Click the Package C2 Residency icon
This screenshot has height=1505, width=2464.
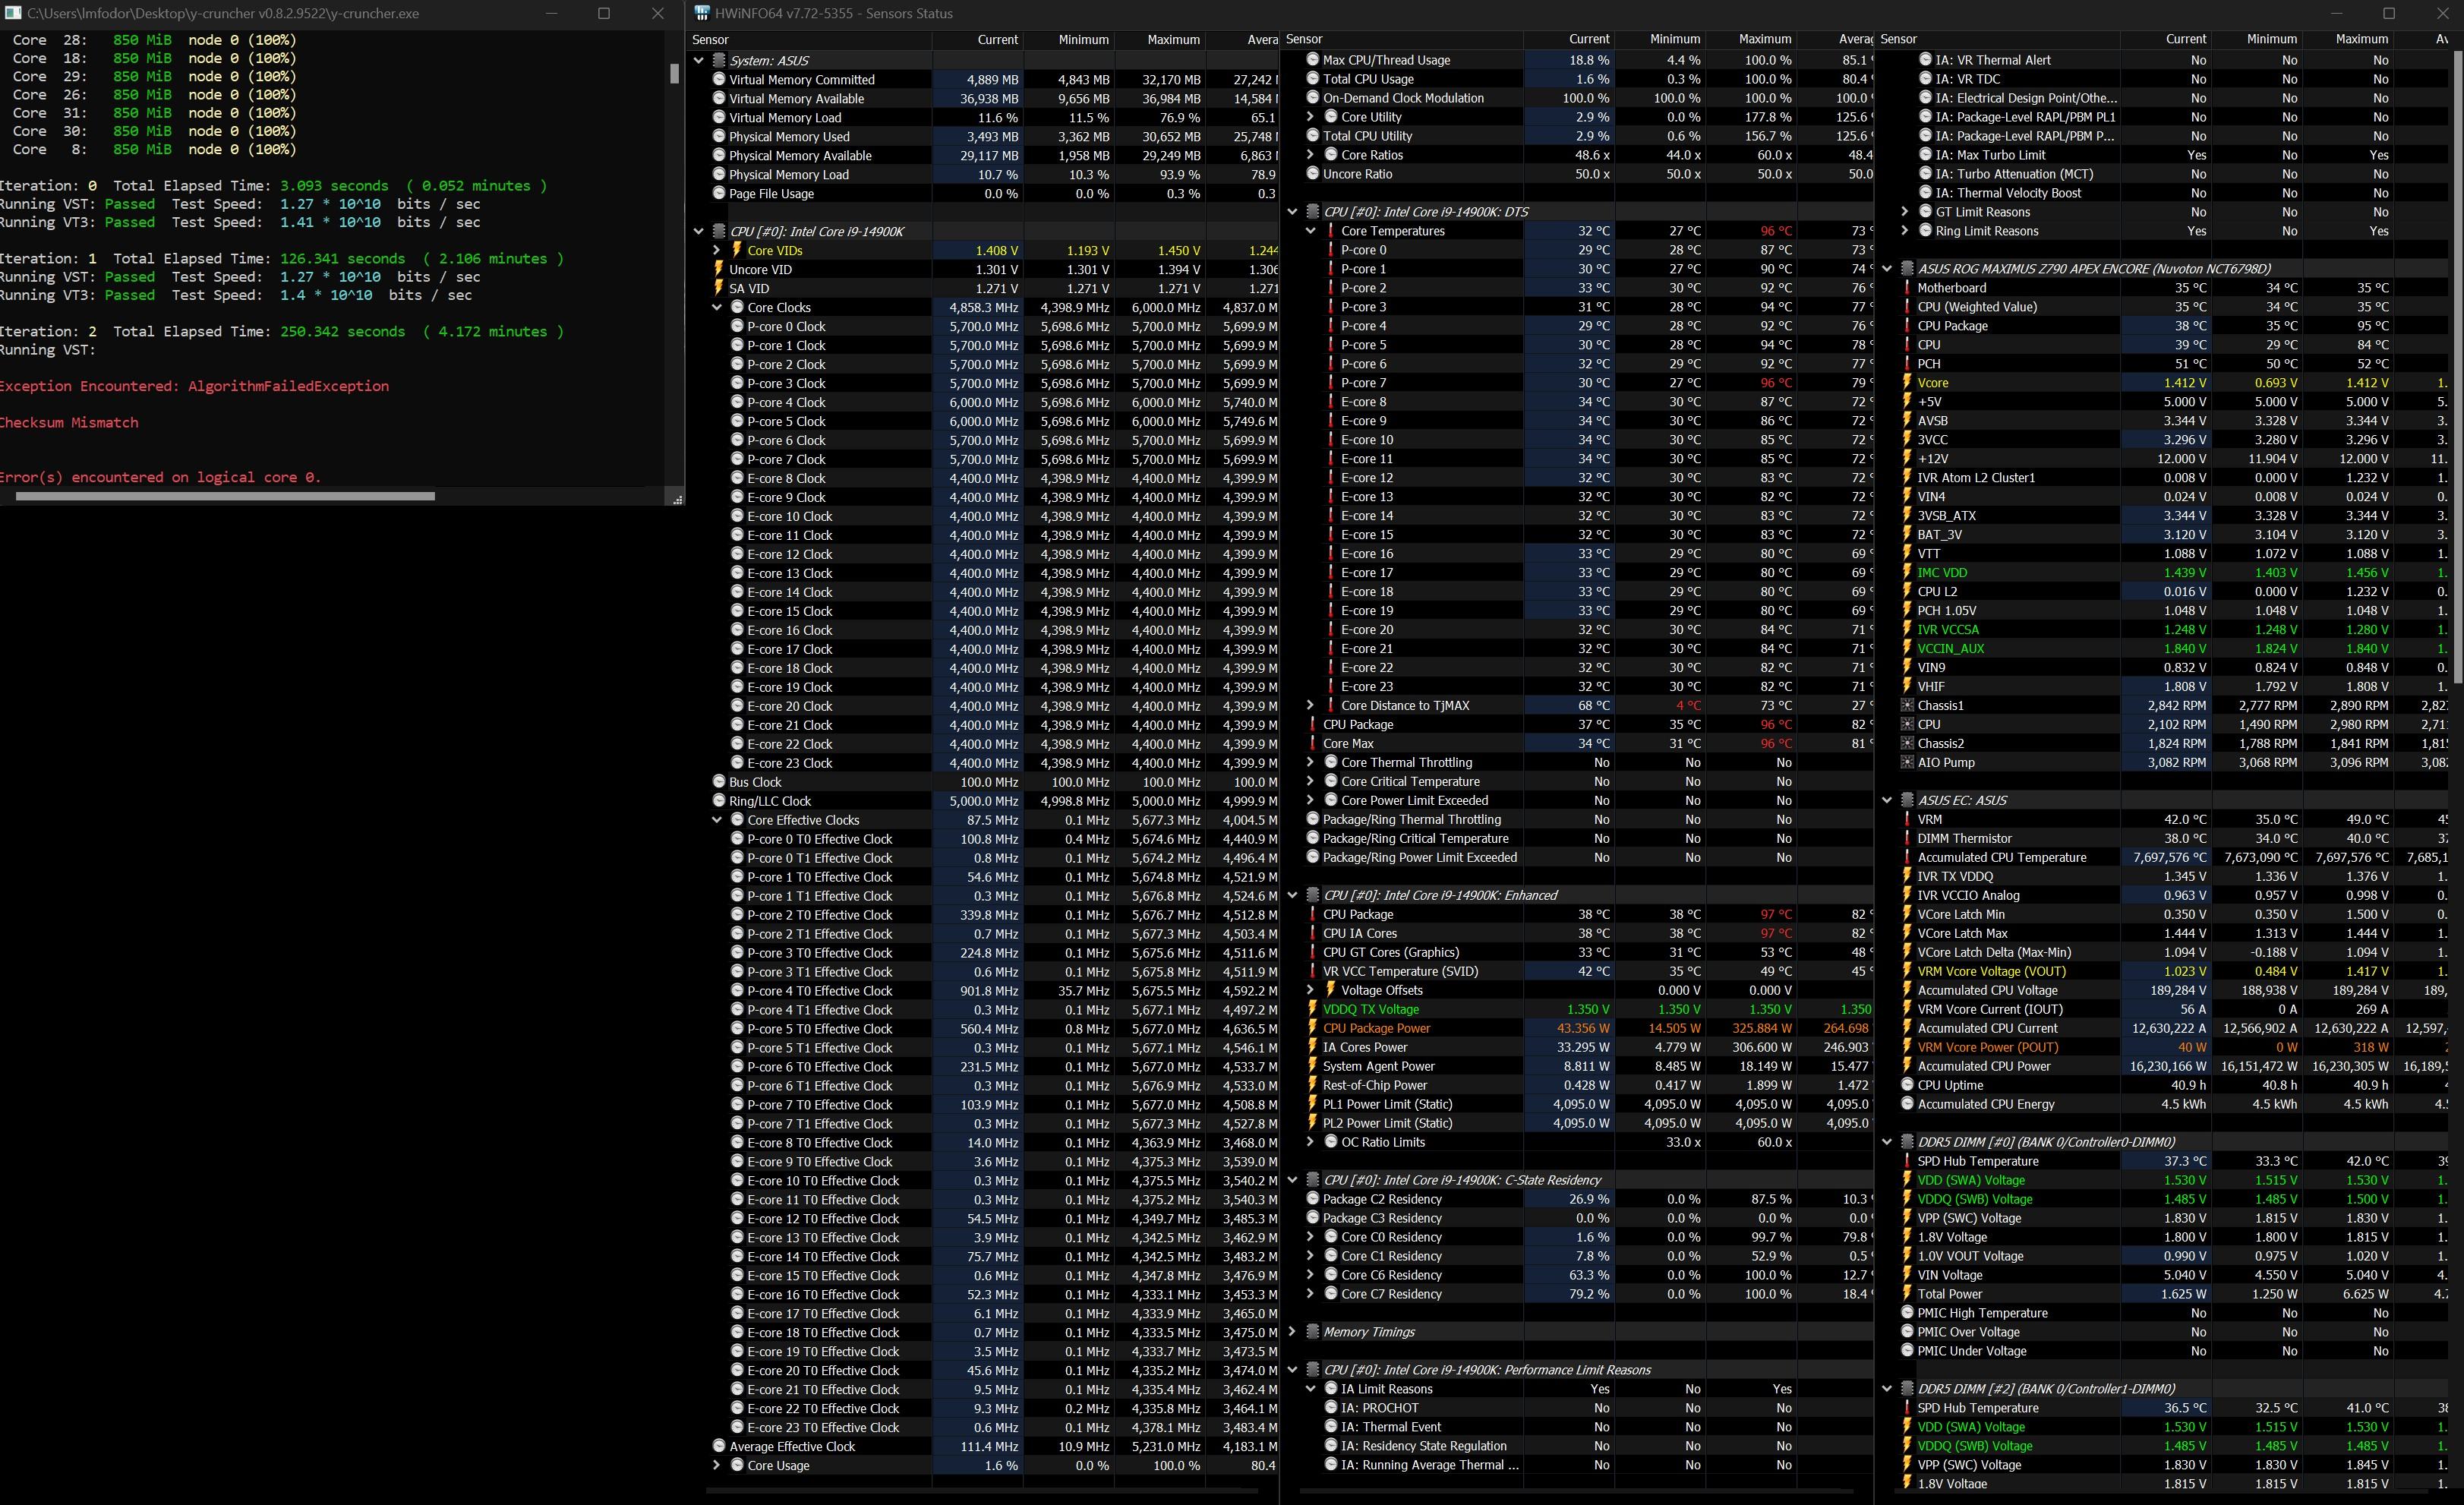point(1312,1200)
